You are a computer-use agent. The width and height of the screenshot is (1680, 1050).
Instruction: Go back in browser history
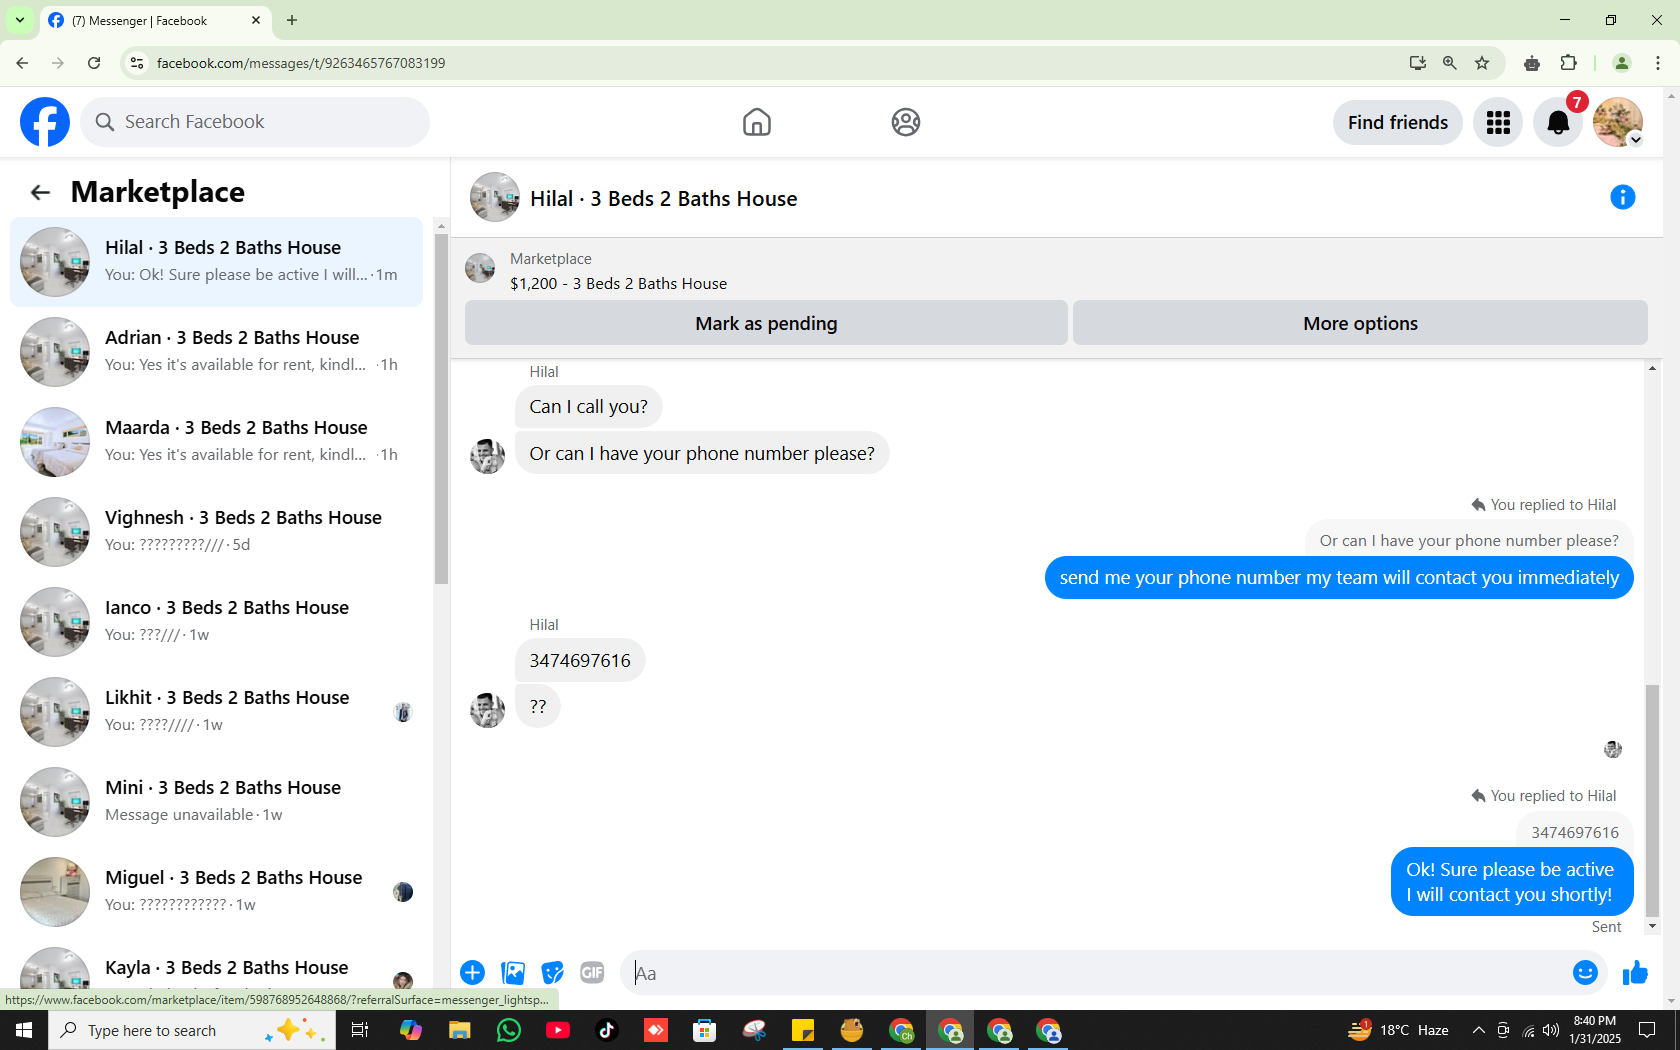22,63
